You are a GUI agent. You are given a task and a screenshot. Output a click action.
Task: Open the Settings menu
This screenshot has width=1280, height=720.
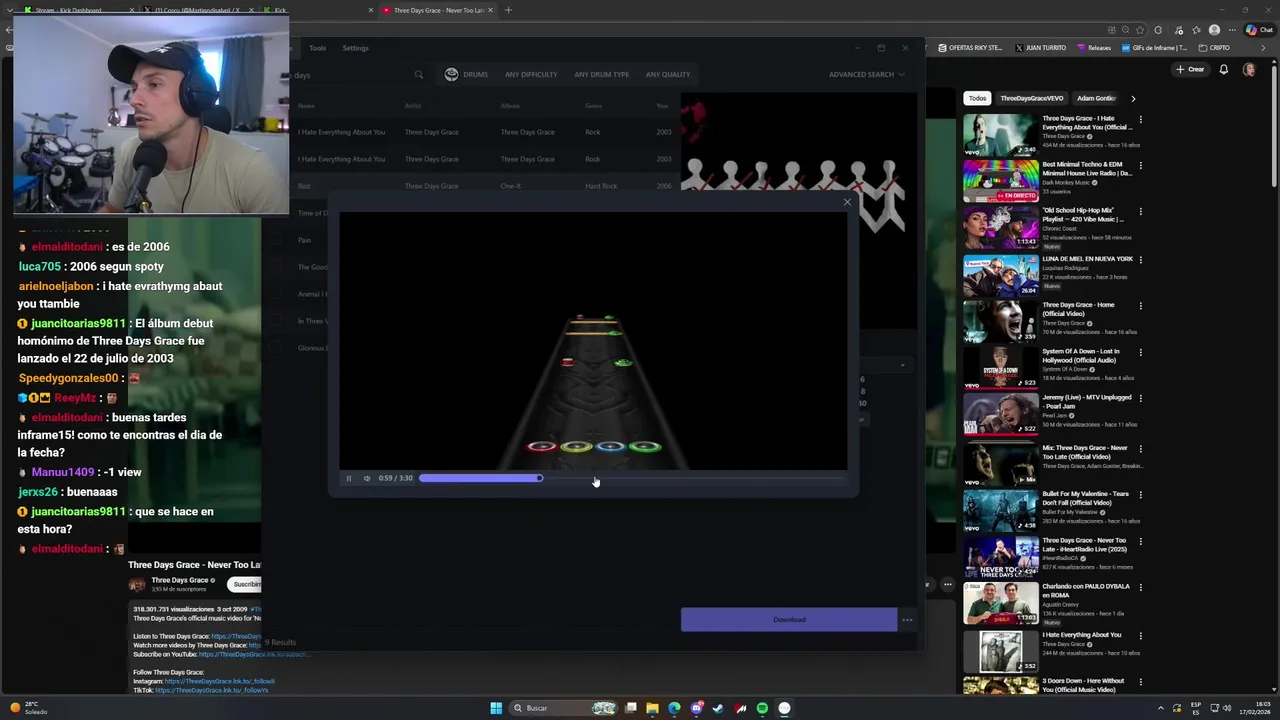click(355, 48)
